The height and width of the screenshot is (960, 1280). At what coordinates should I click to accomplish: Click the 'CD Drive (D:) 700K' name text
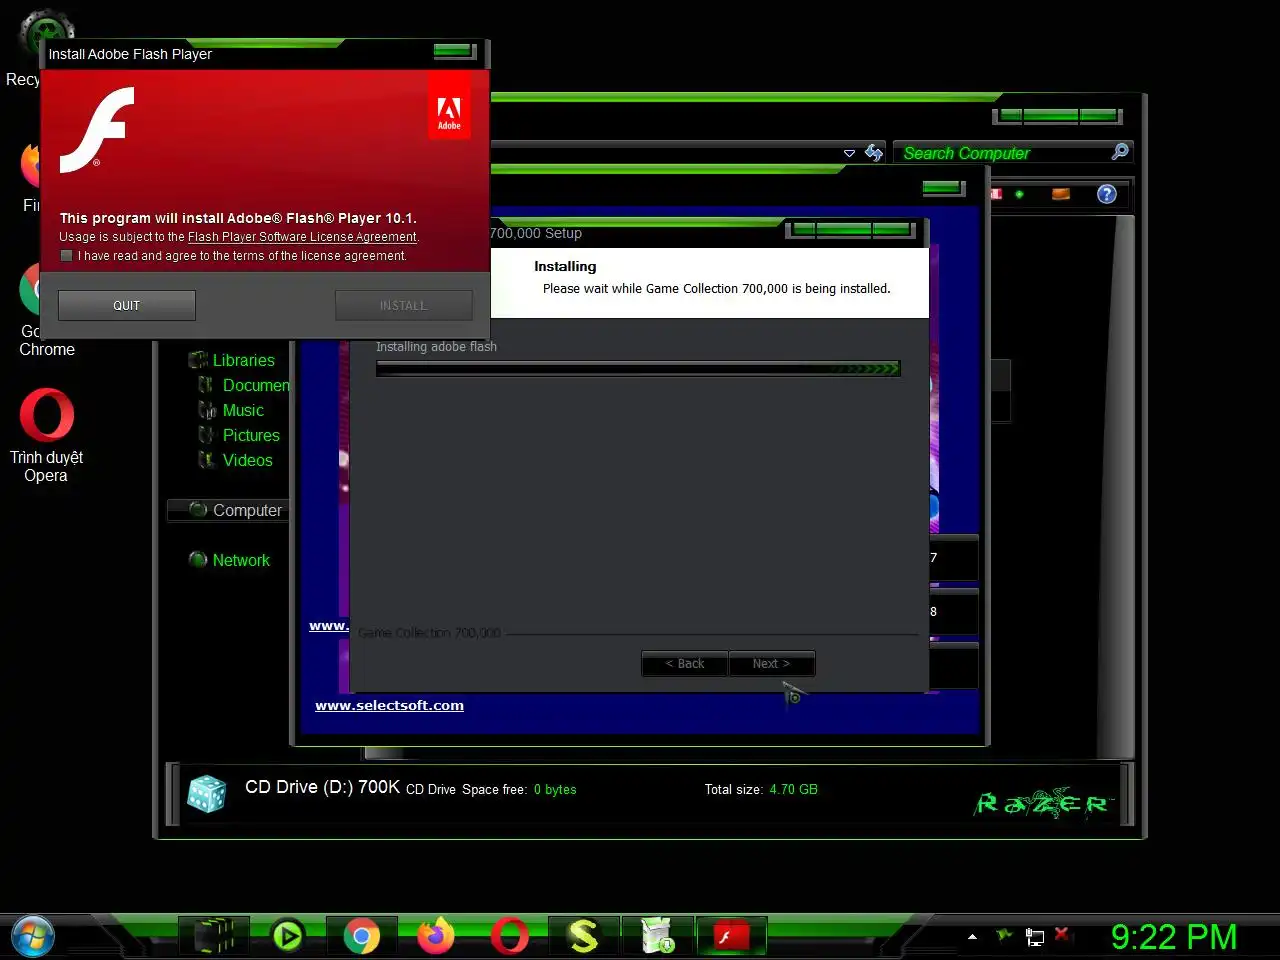point(323,787)
